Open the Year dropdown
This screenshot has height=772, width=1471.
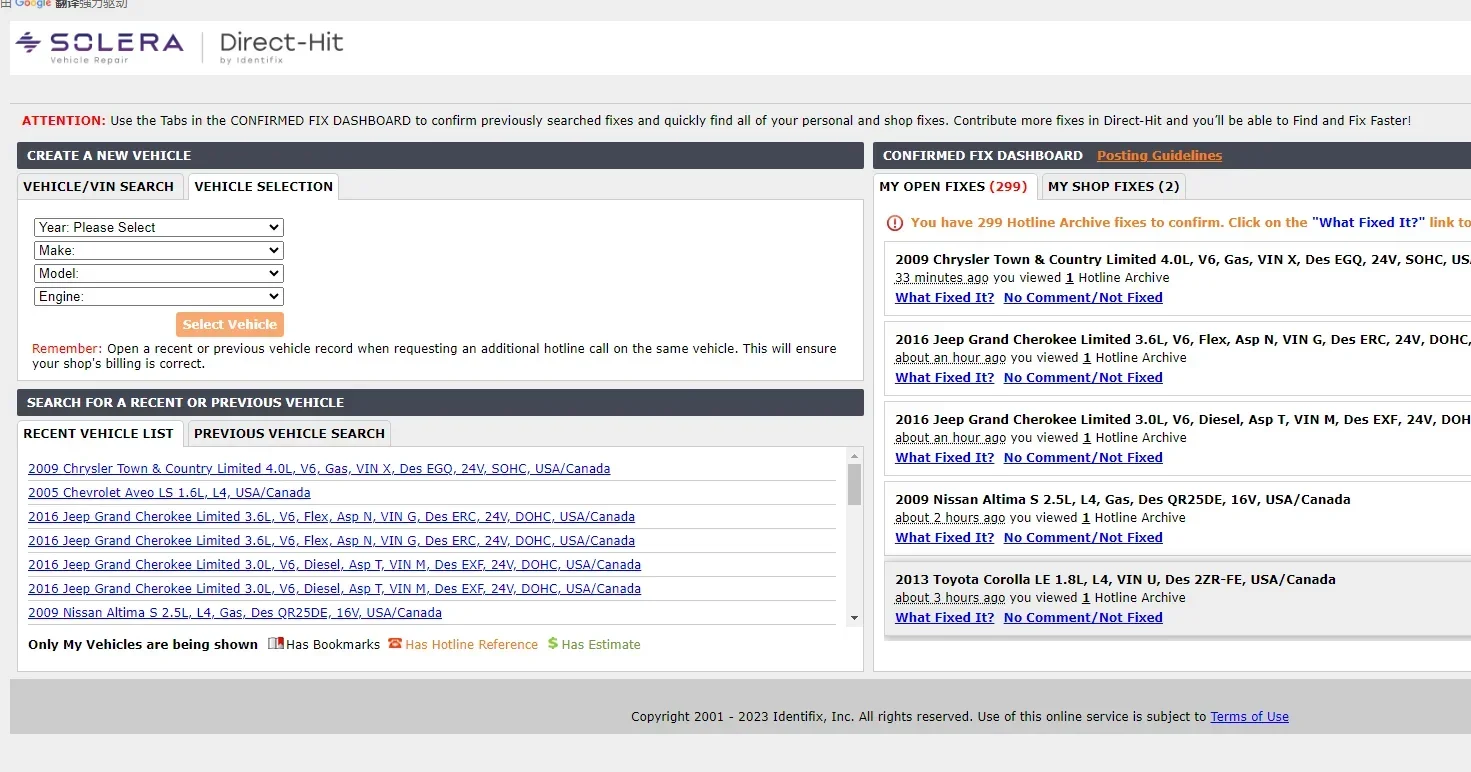pos(159,227)
